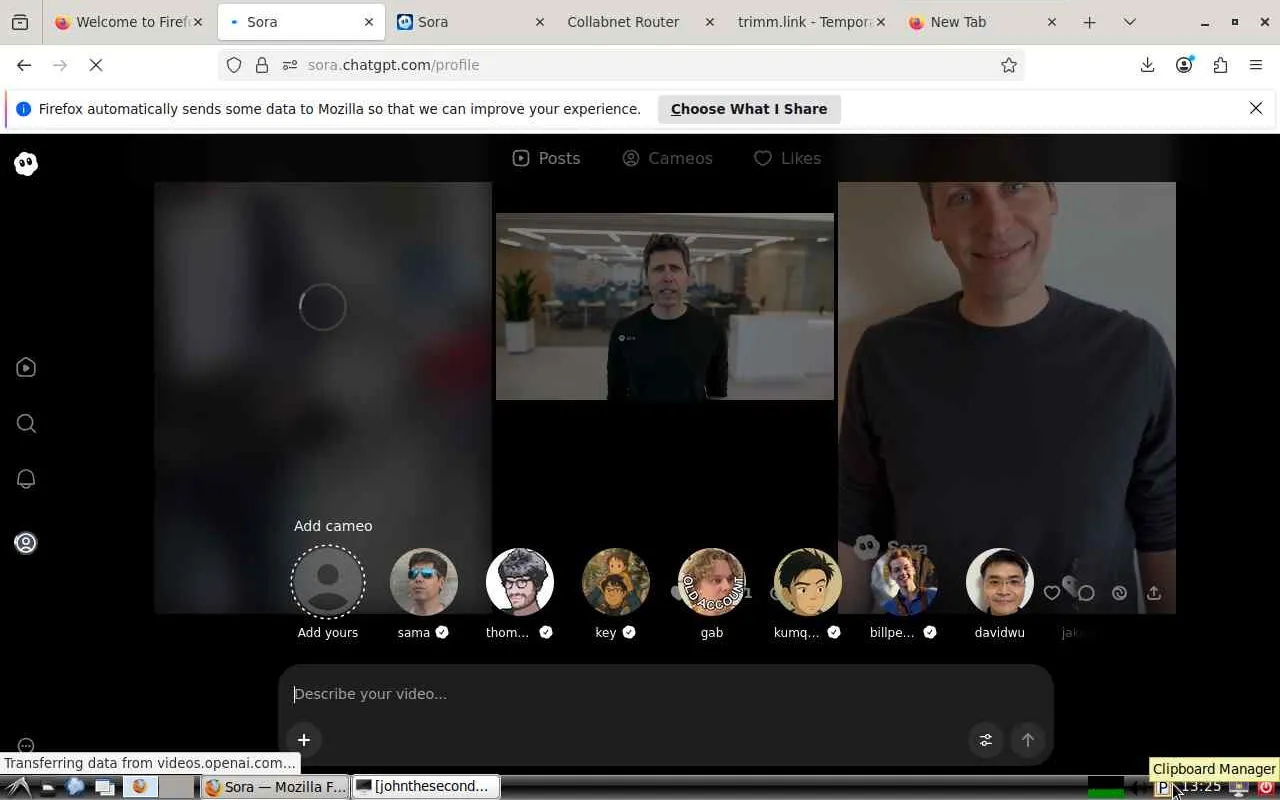Select the gab cameo avatar
The height and width of the screenshot is (800, 1280).
tap(712, 582)
